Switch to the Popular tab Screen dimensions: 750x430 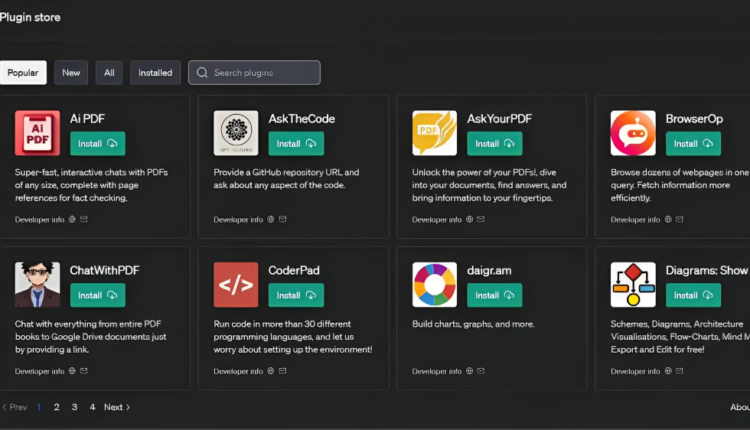[x=23, y=73]
